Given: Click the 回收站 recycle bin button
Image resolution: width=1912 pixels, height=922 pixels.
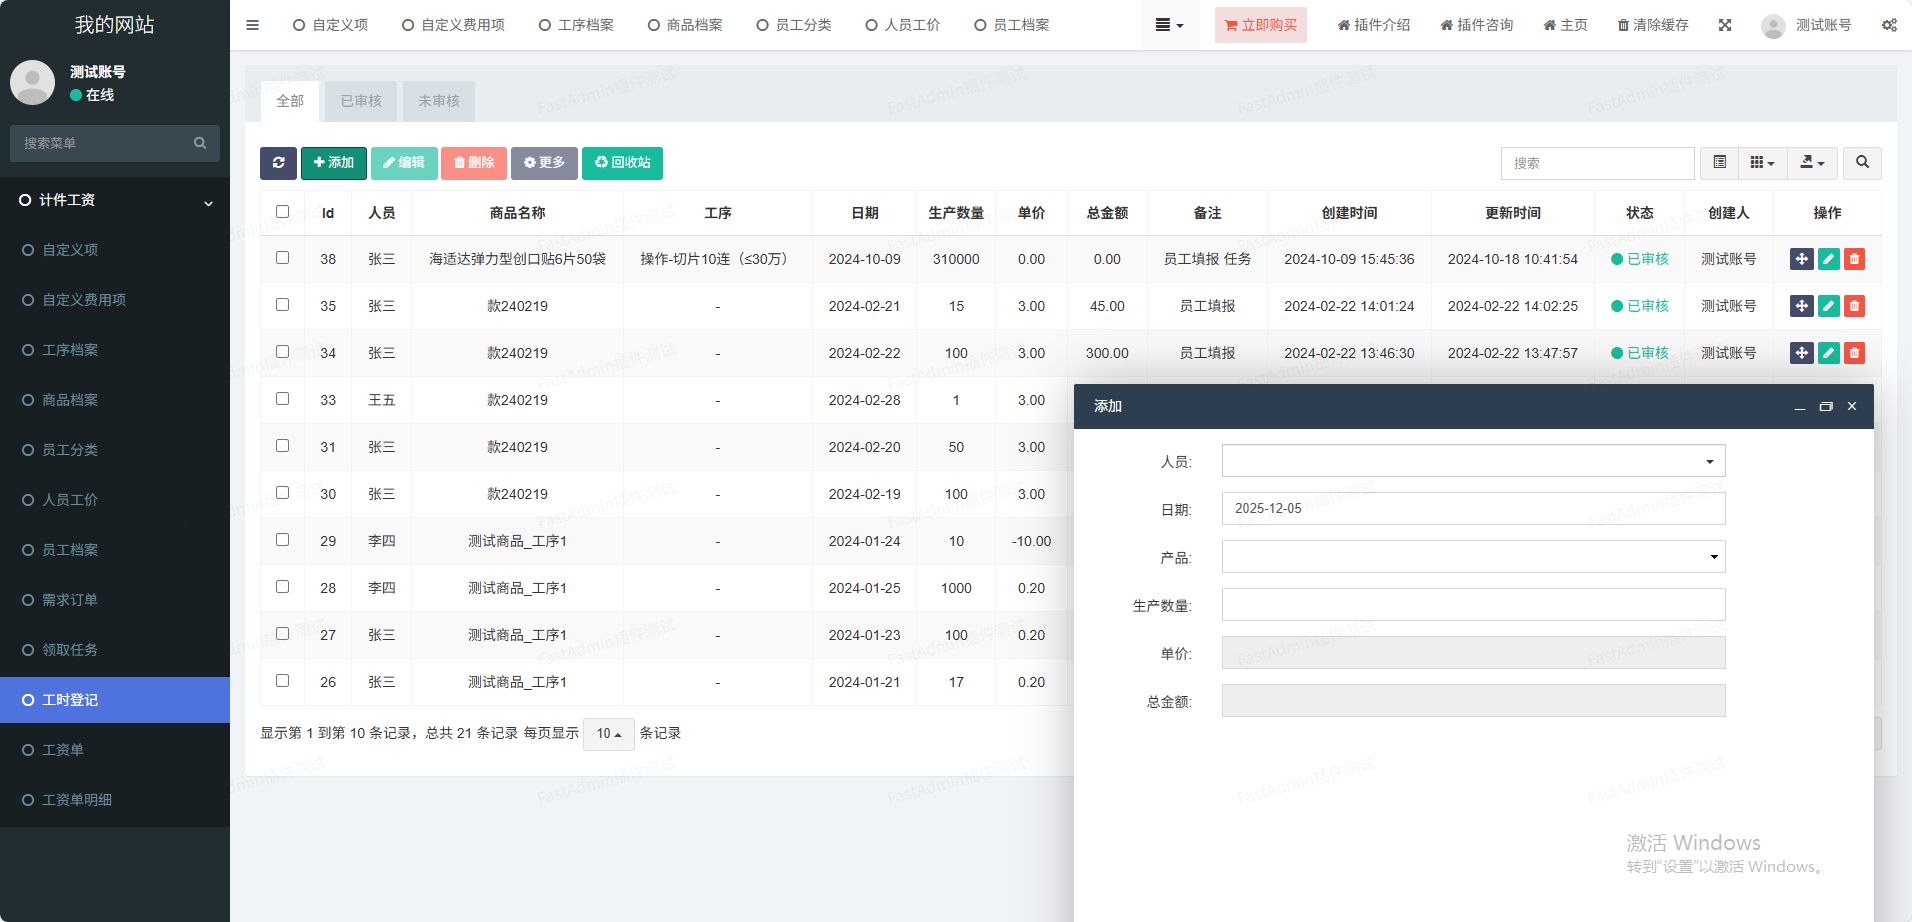Looking at the screenshot, I should [622, 163].
